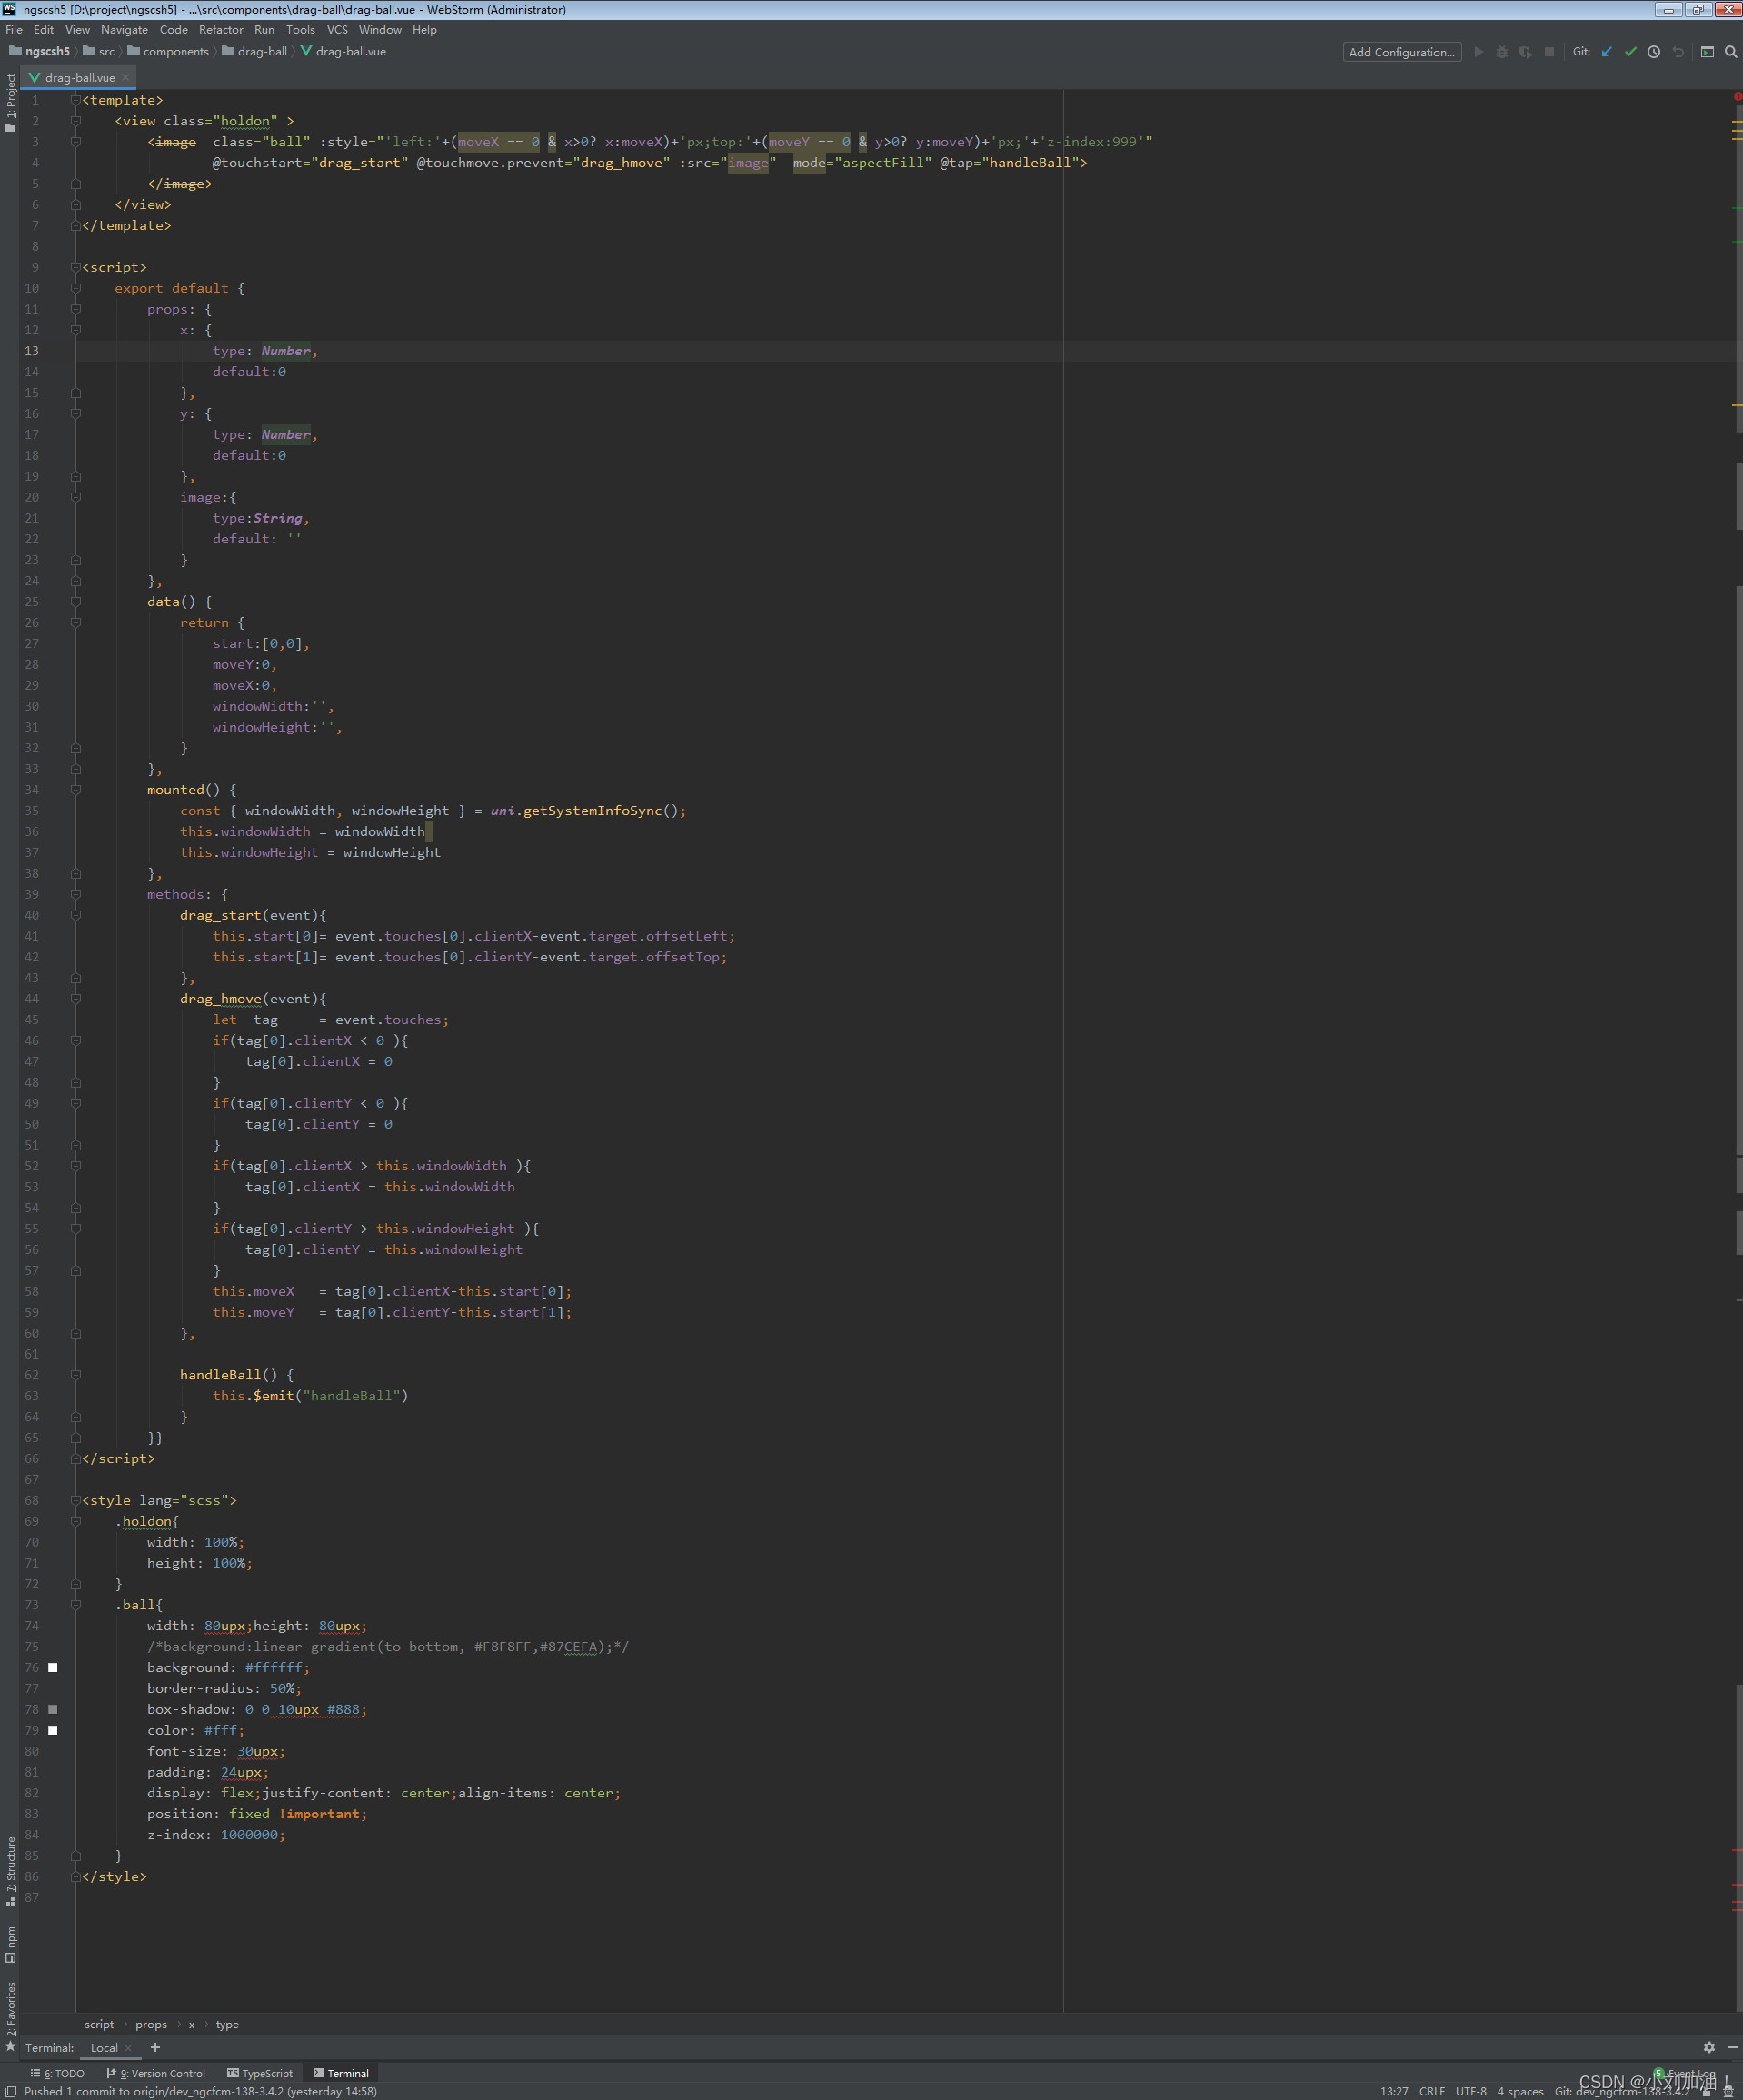Close the drag-ball.vue editor tab

(125, 77)
